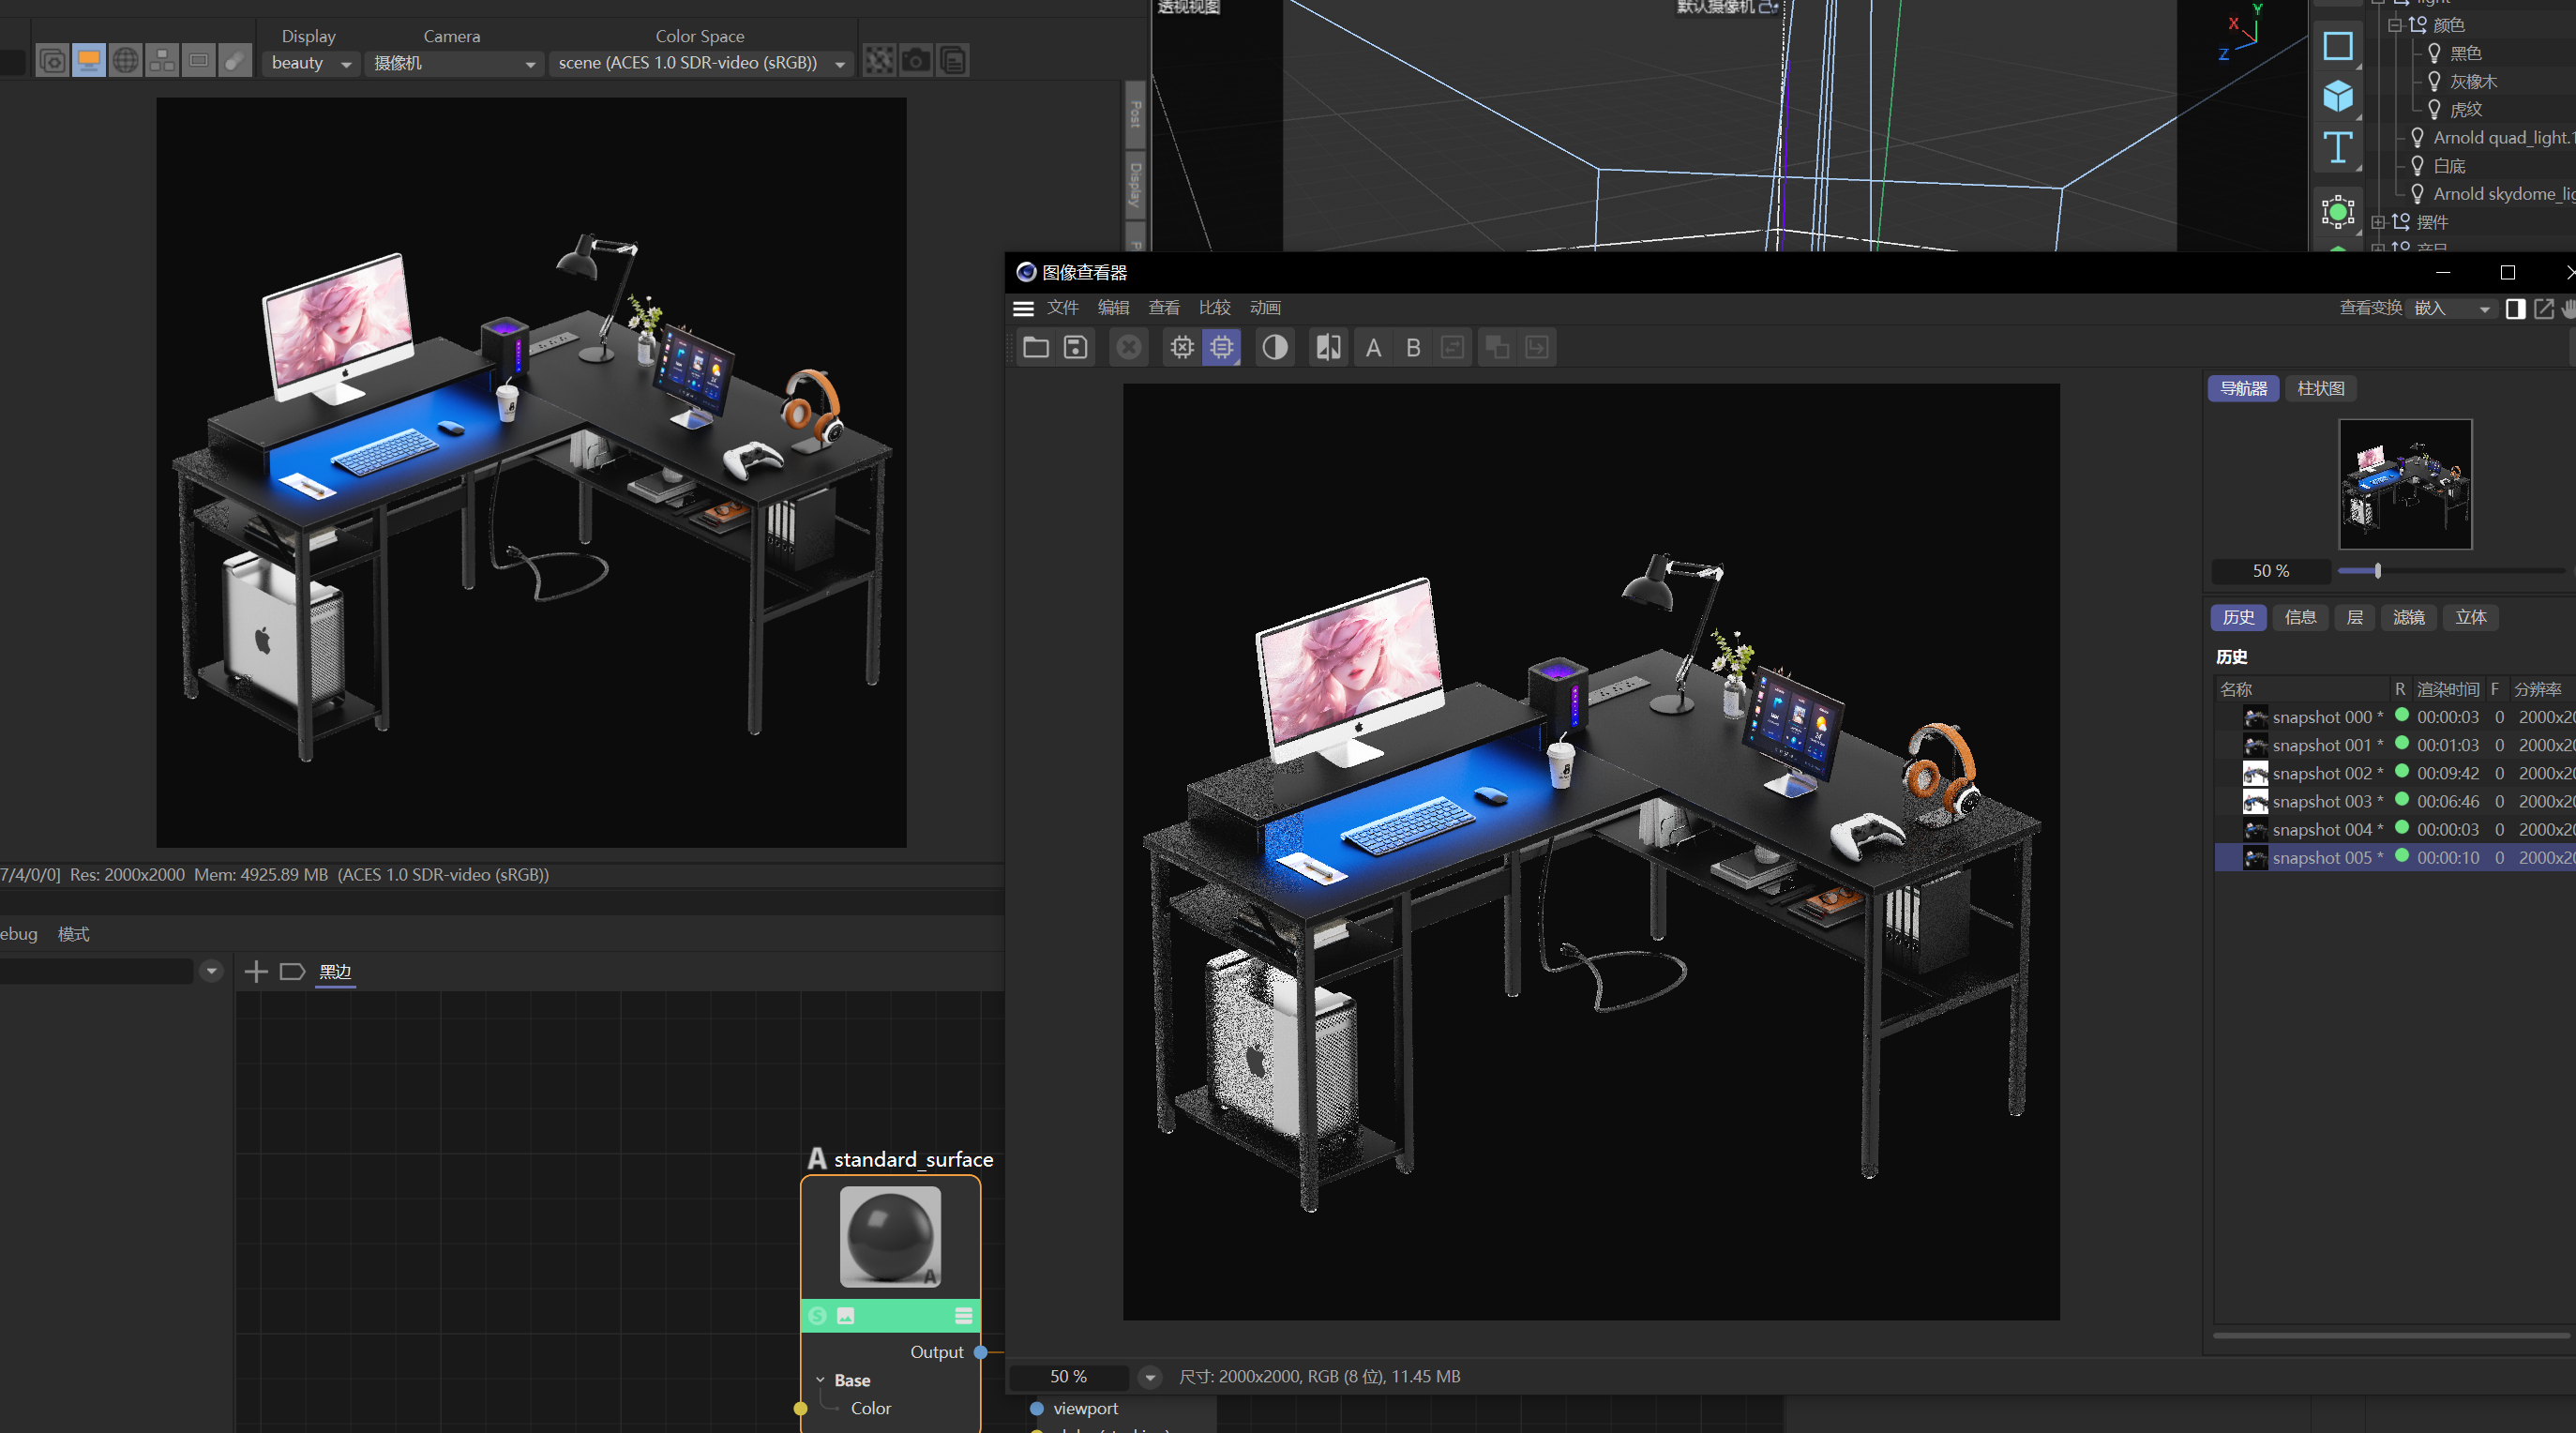This screenshot has width=2576, height=1433.
Task: Collapse the 颜色 group in object tree
Action: (2394, 25)
